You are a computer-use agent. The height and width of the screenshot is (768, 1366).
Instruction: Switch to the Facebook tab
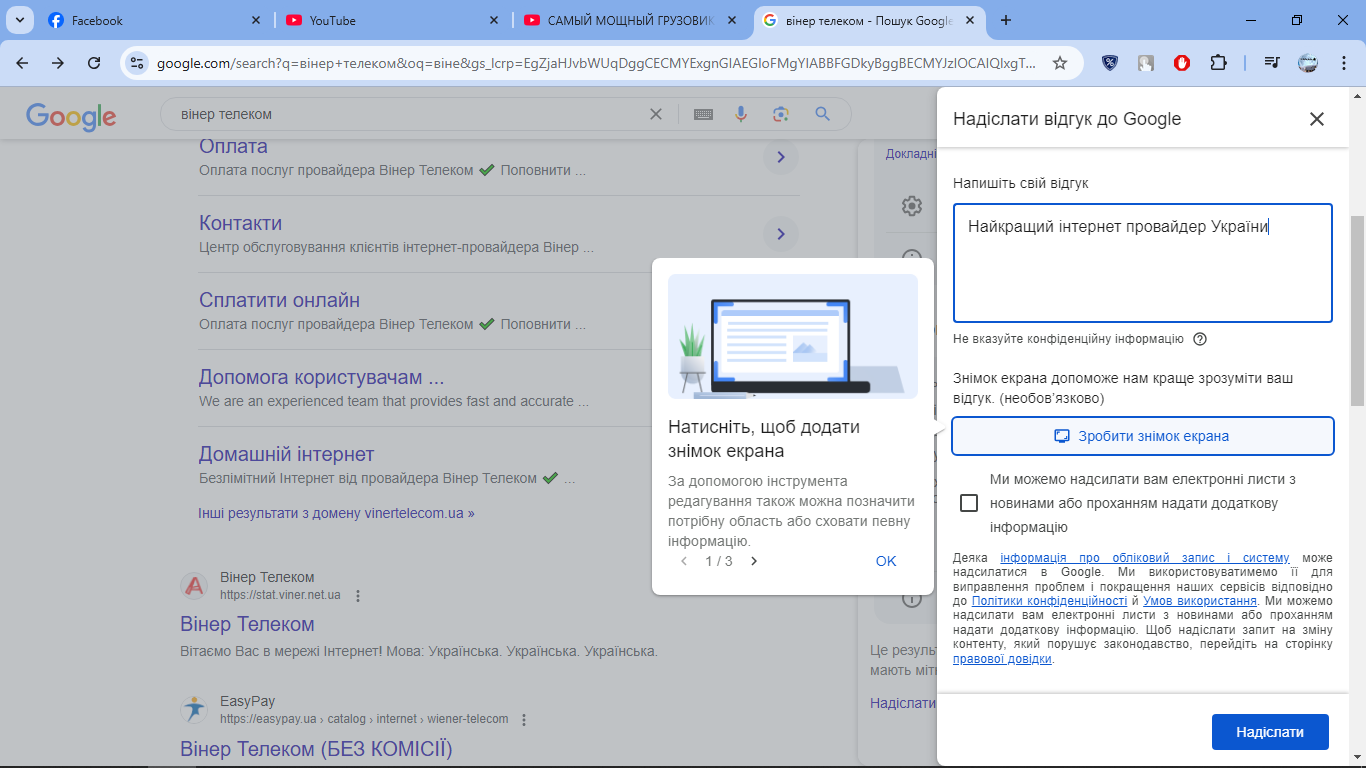click(x=155, y=20)
